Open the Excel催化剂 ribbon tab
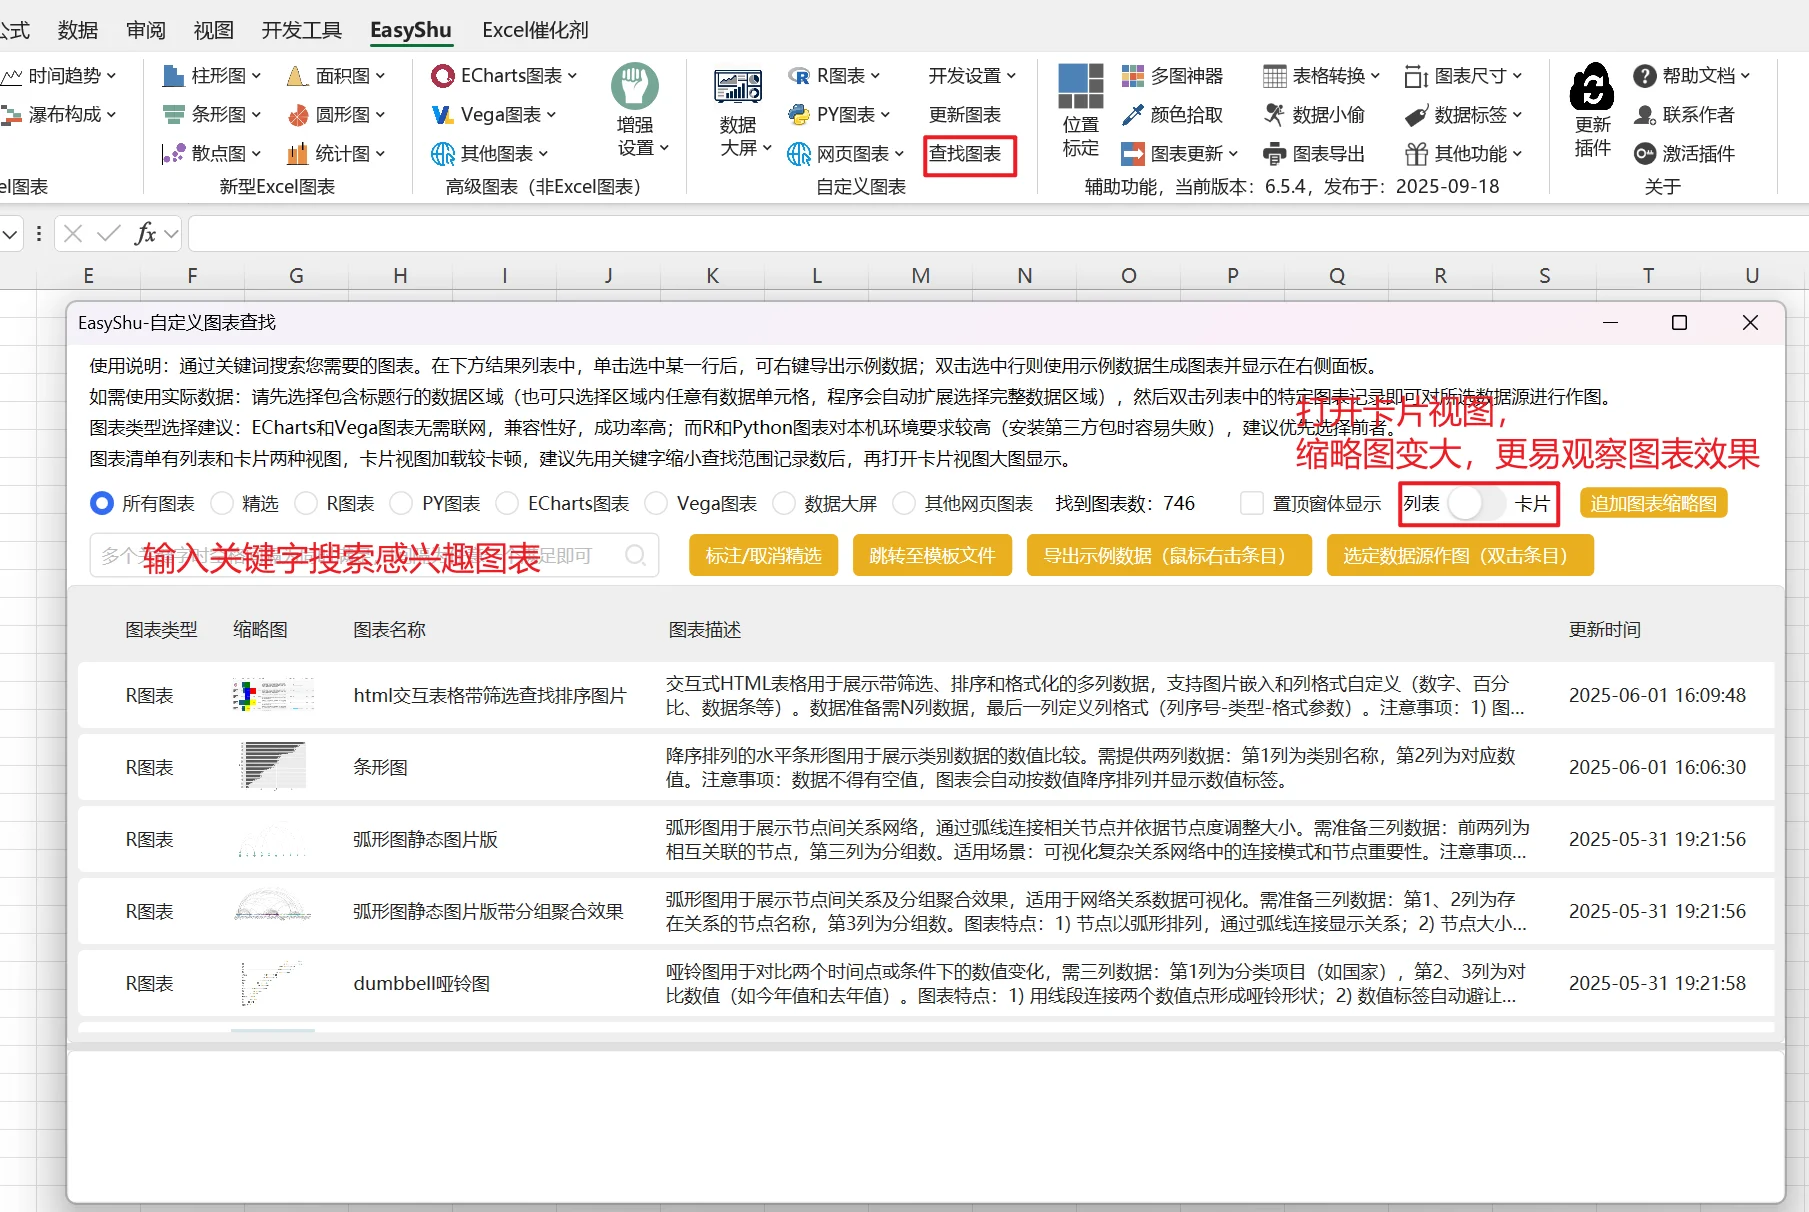 point(535,30)
